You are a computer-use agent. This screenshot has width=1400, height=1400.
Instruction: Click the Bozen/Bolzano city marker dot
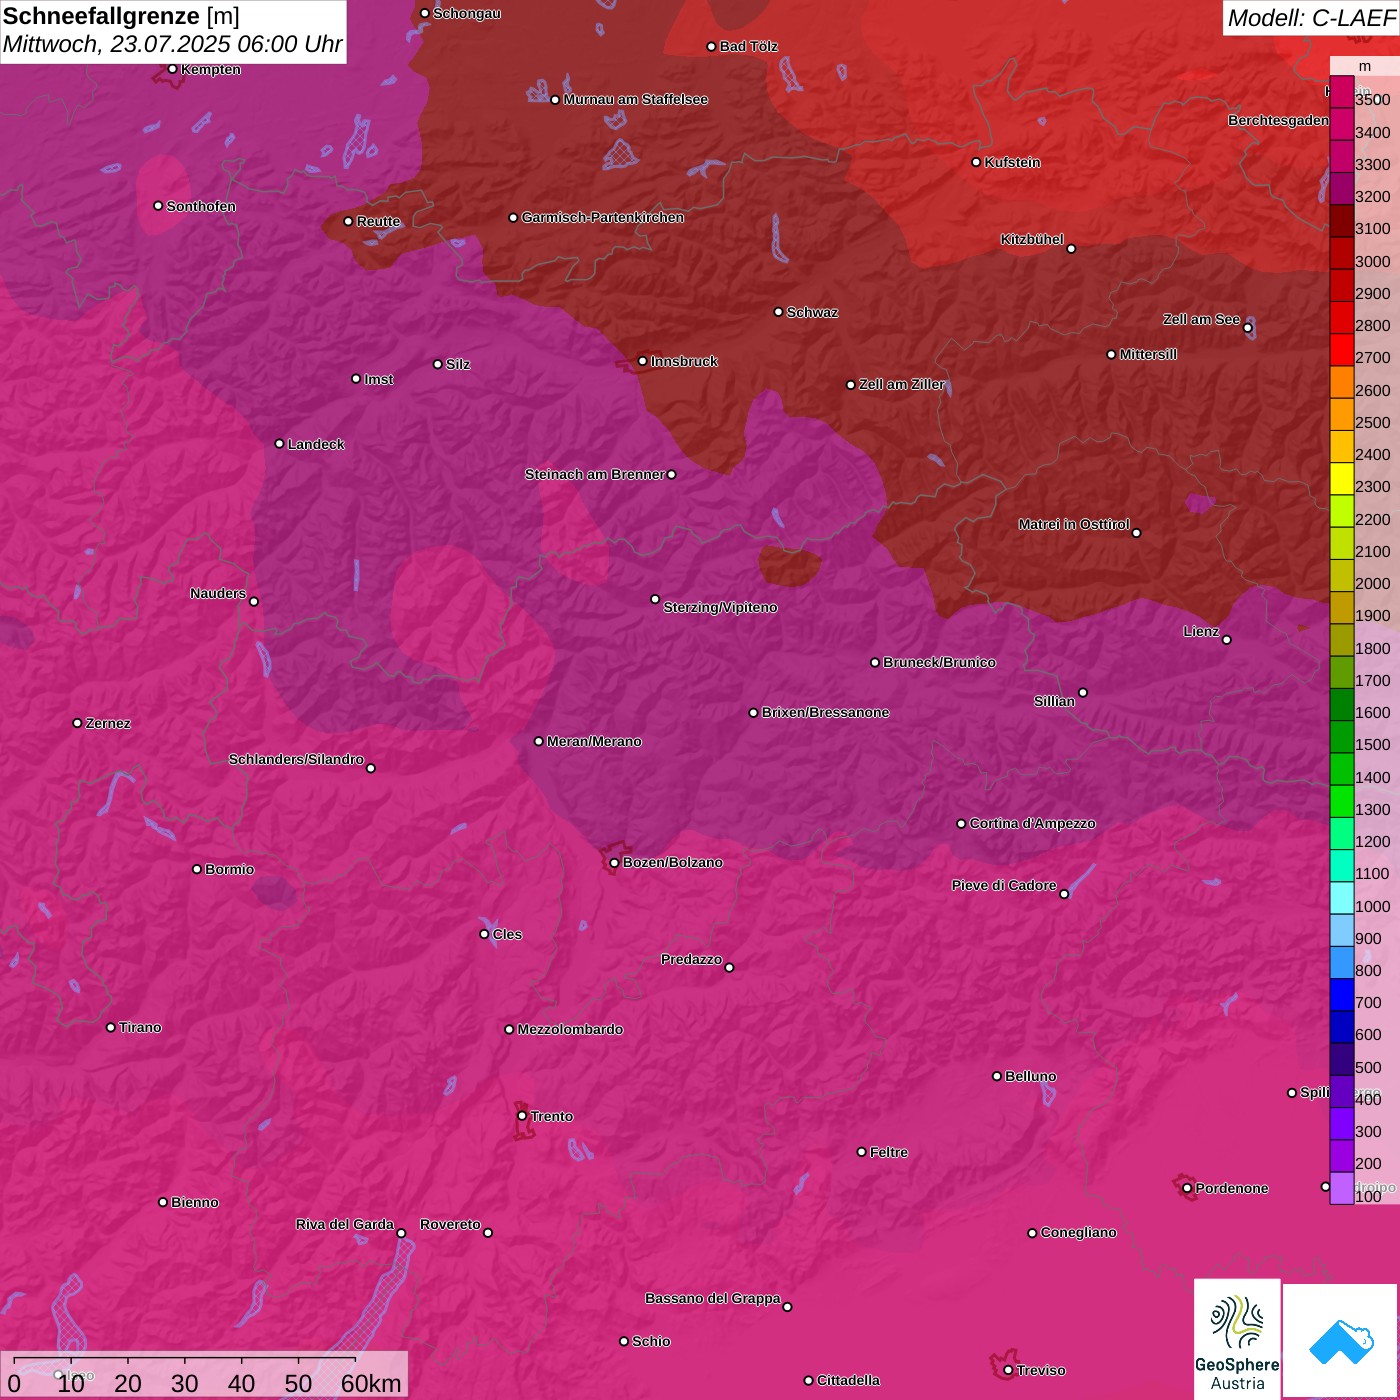[615, 862]
